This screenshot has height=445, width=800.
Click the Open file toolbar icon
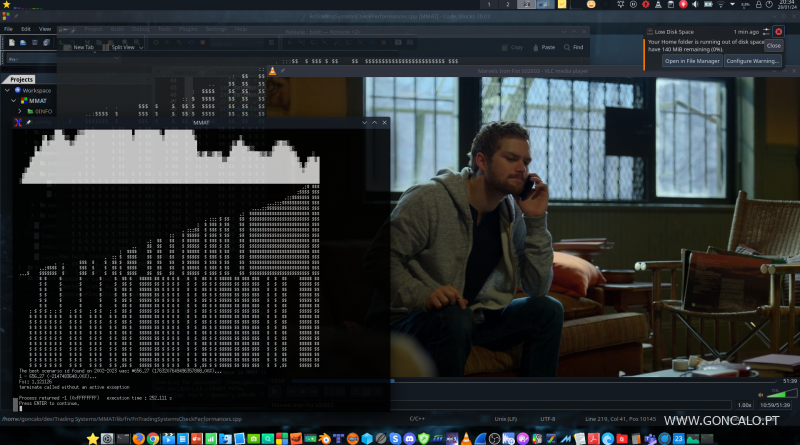23,42
